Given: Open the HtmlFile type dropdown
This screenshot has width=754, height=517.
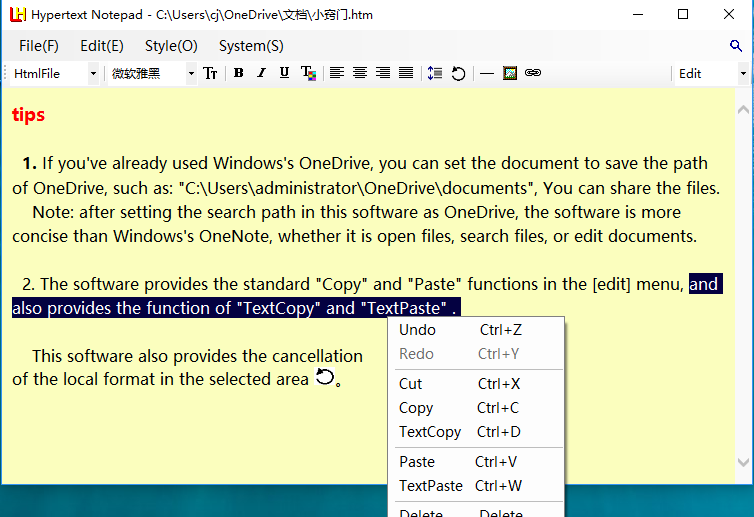Looking at the screenshot, I should [x=93, y=74].
